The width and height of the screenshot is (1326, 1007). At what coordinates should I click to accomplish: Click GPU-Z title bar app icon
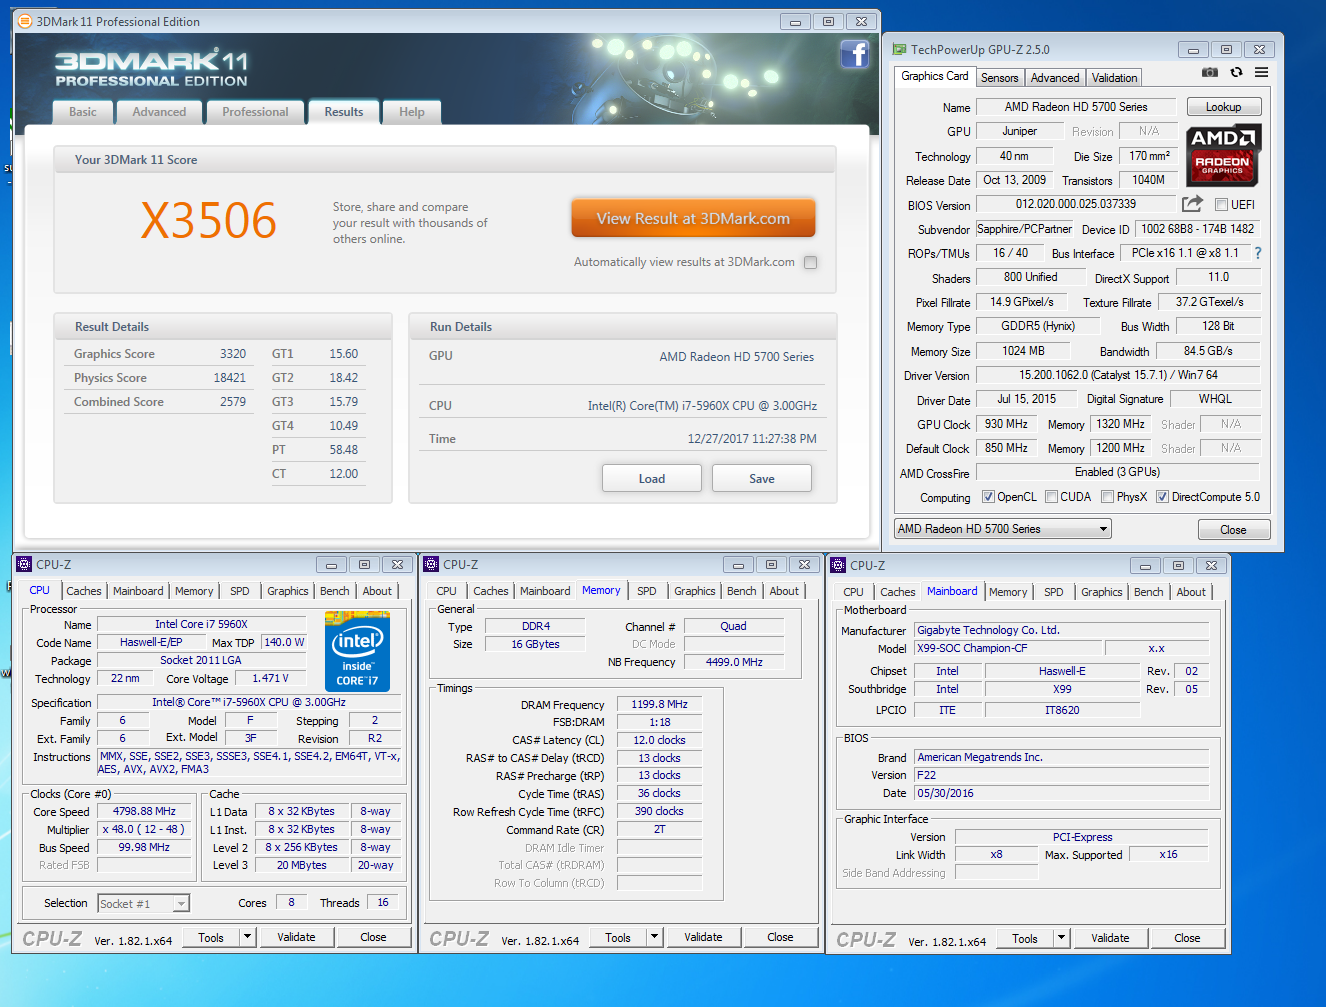(x=899, y=49)
